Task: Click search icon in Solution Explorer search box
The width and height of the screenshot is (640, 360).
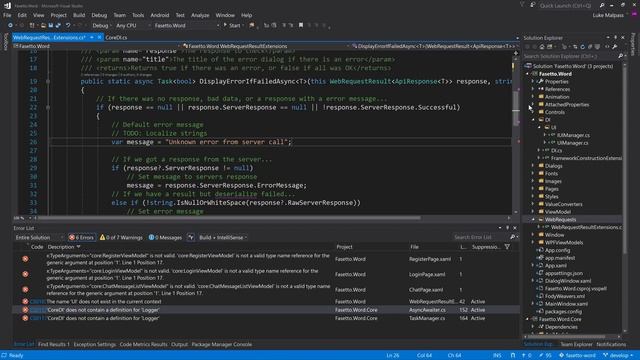Action: click(x=620, y=56)
